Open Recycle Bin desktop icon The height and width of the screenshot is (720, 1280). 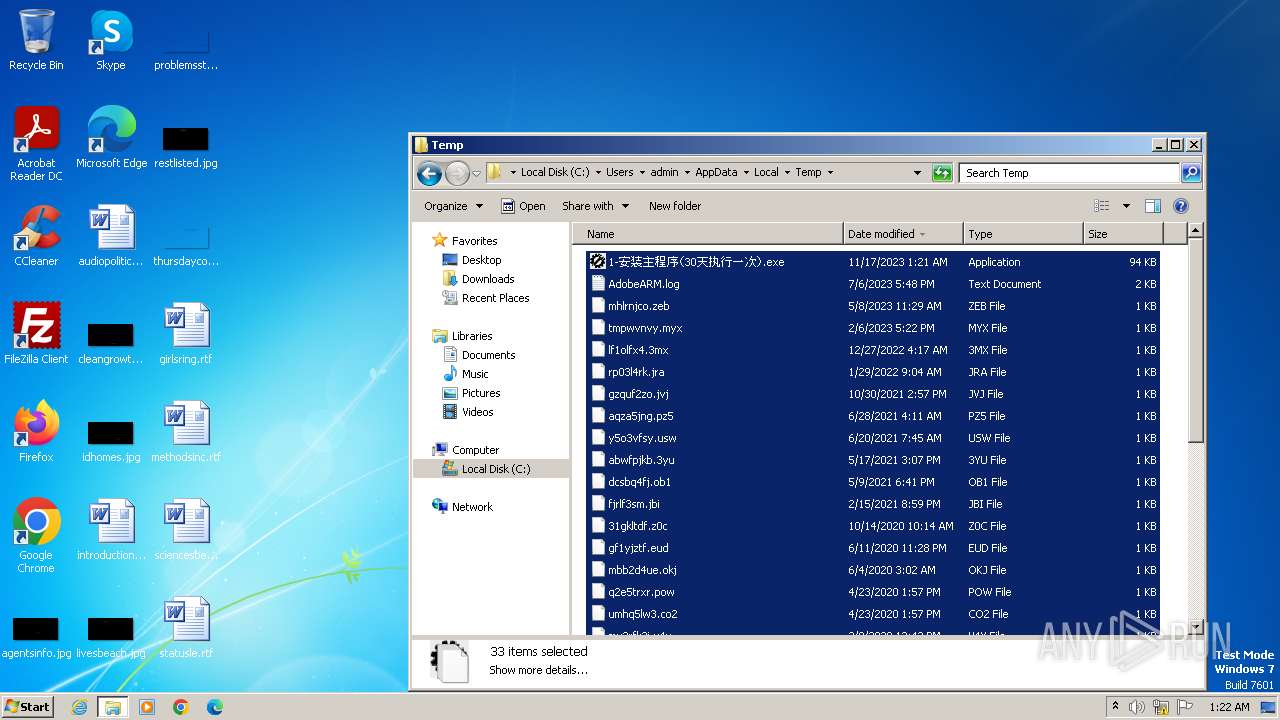pos(36,41)
